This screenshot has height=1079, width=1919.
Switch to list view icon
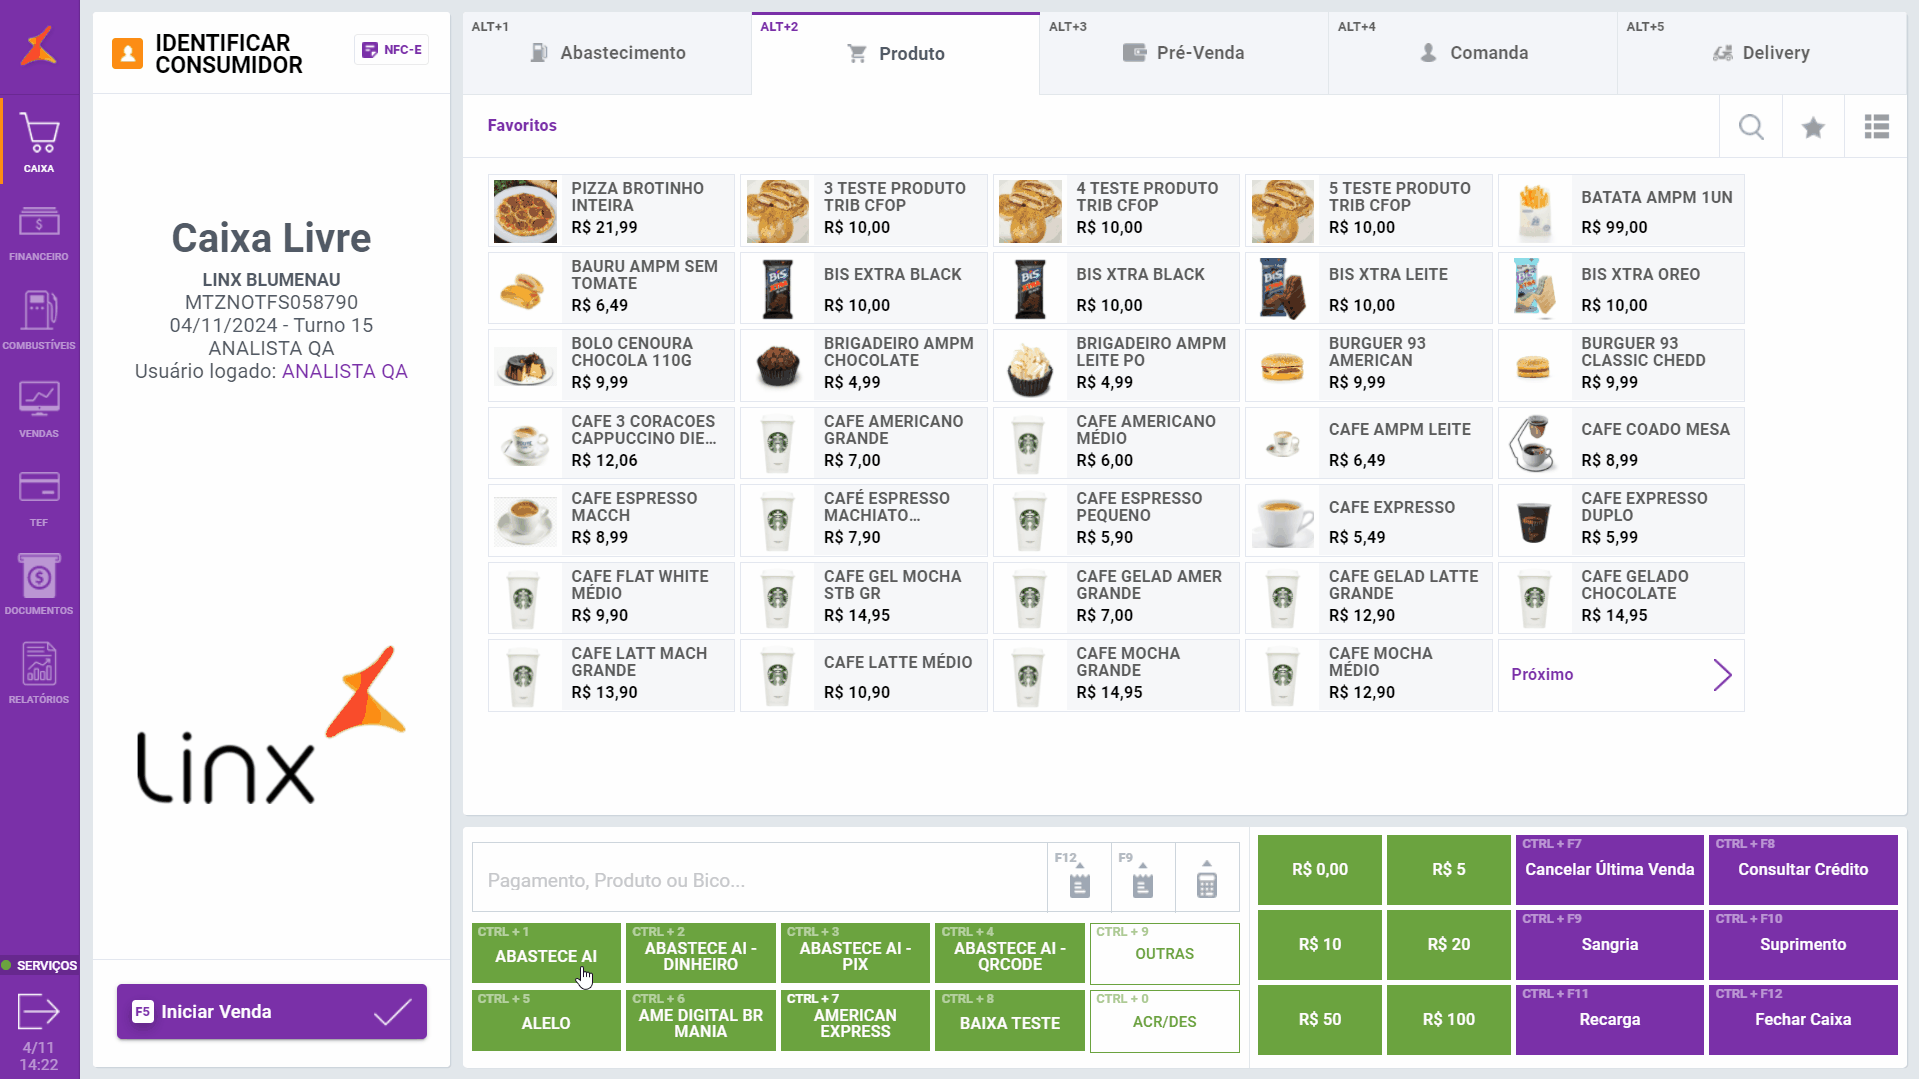1876,127
